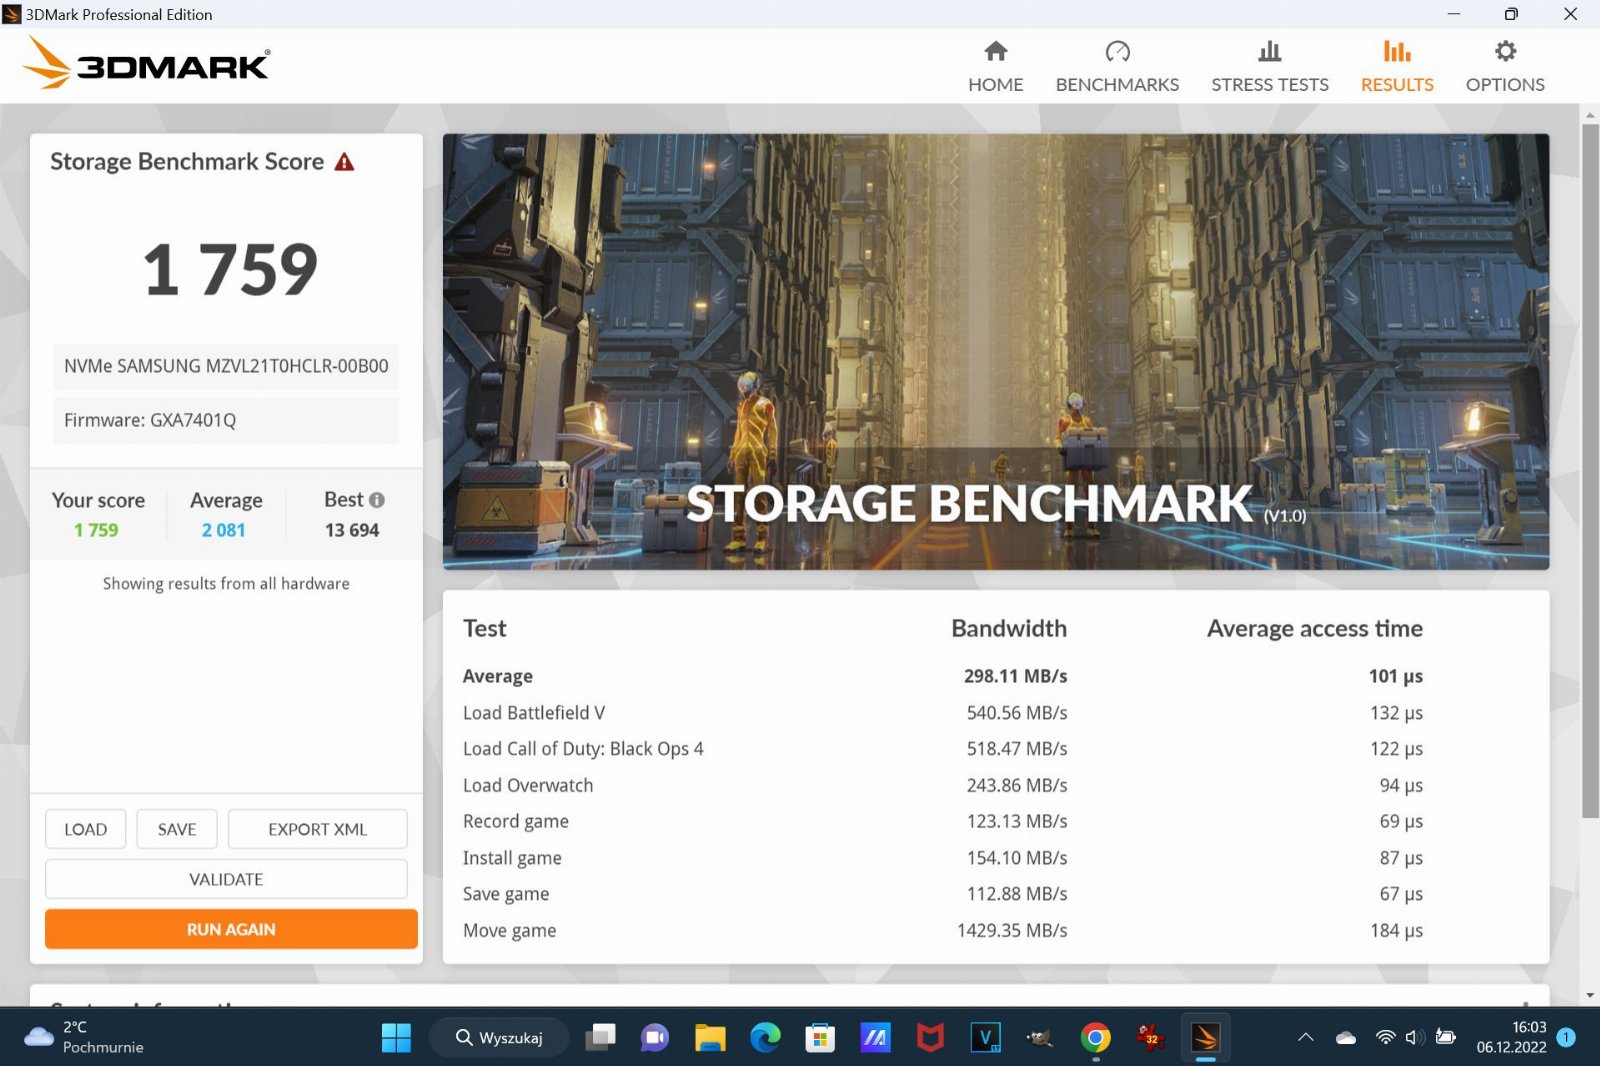This screenshot has height=1066, width=1600.
Task: Click Load Call of Duty: Black Ops 4
Action: point(583,749)
